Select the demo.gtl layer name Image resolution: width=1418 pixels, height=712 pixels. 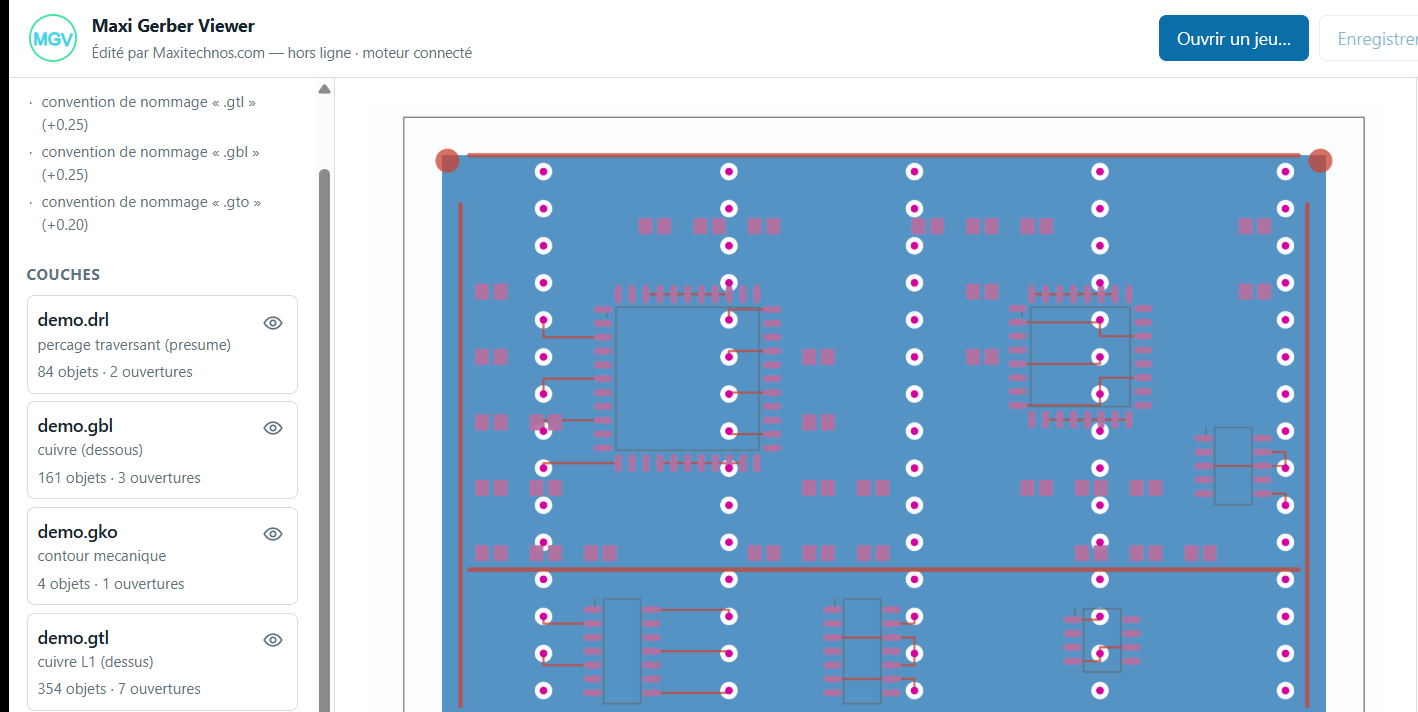73,638
